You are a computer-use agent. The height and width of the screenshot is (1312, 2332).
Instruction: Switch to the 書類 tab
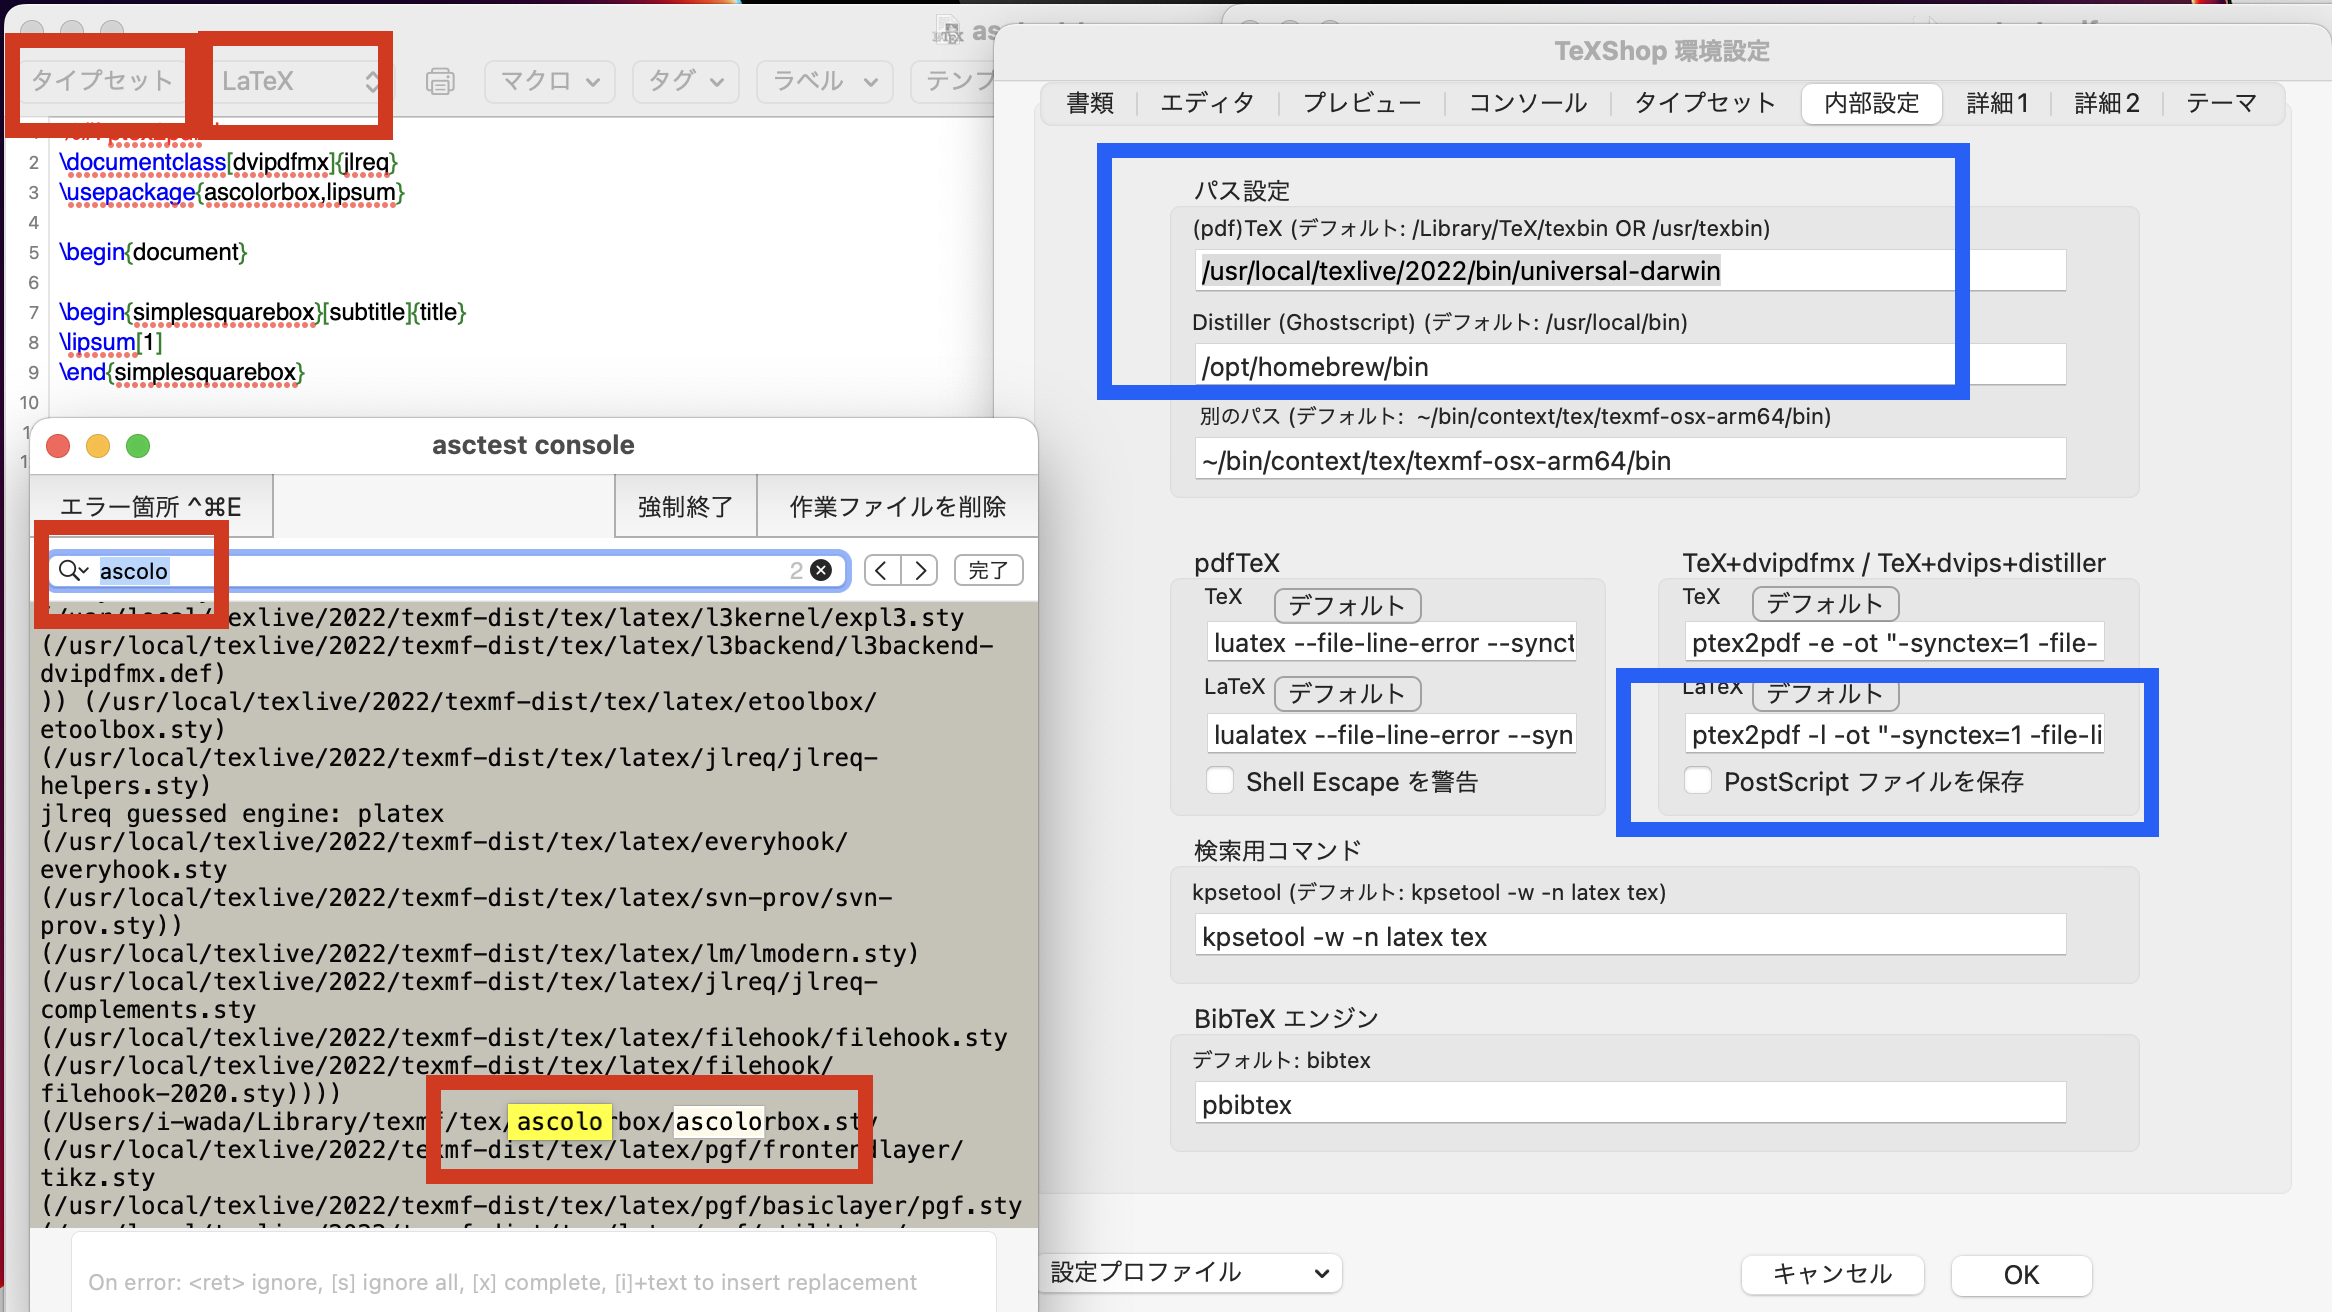(1090, 103)
